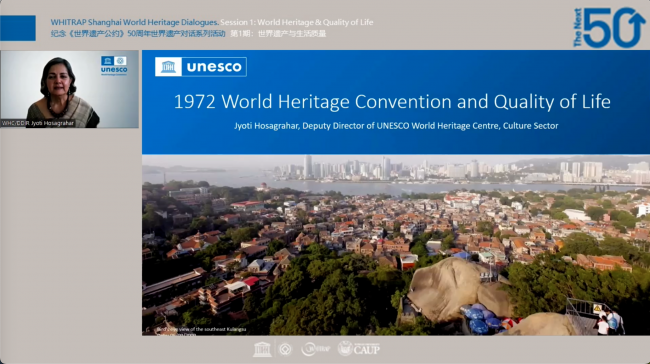
Task: Click The Next 50 logo
Action: click(609, 27)
